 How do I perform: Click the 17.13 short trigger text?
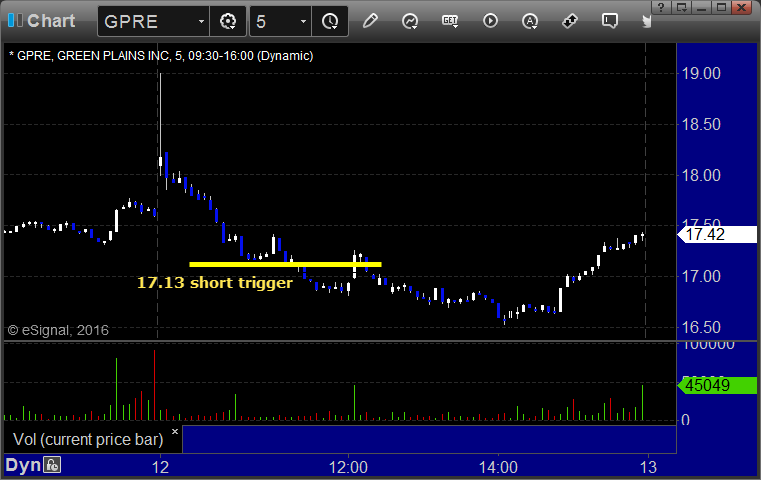pos(215,282)
